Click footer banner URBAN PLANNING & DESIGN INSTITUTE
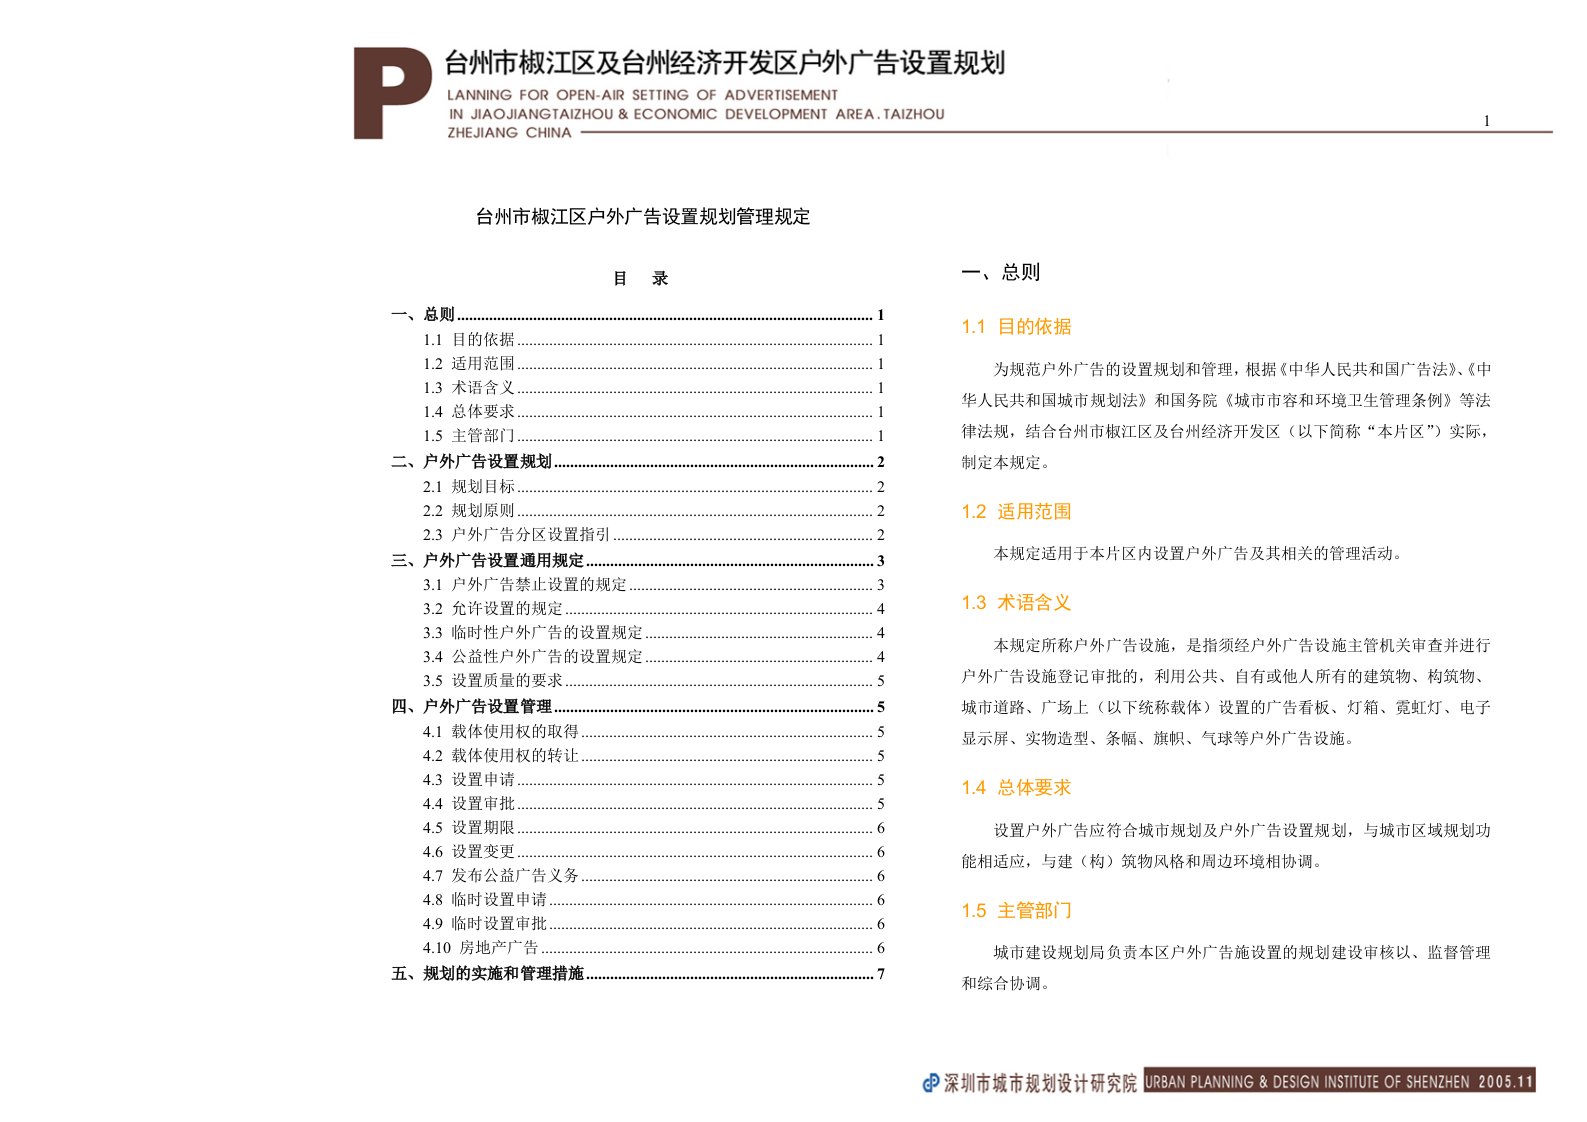1587x1122 pixels. pyautogui.click(x=1338, y=1081)
